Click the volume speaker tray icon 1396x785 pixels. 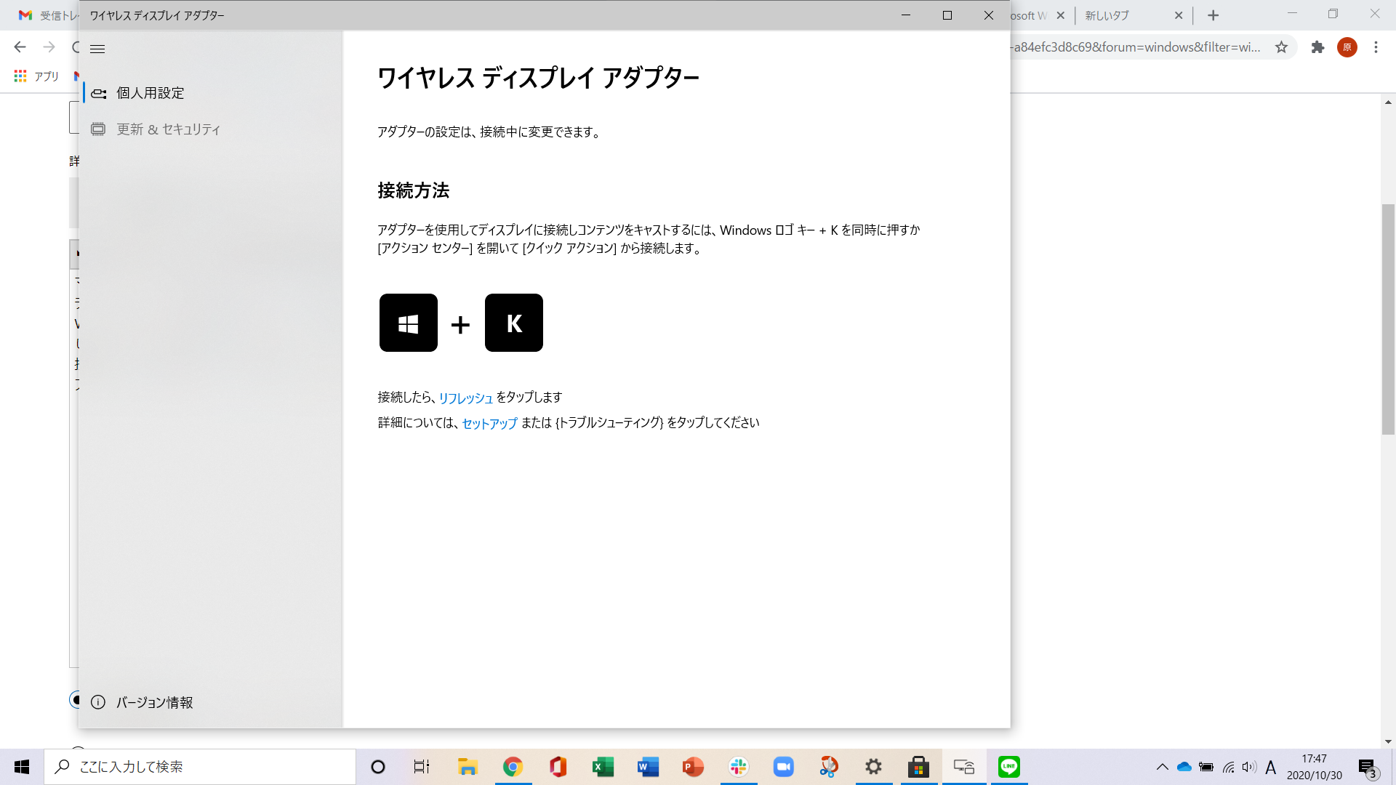(x=1249, y=767)
